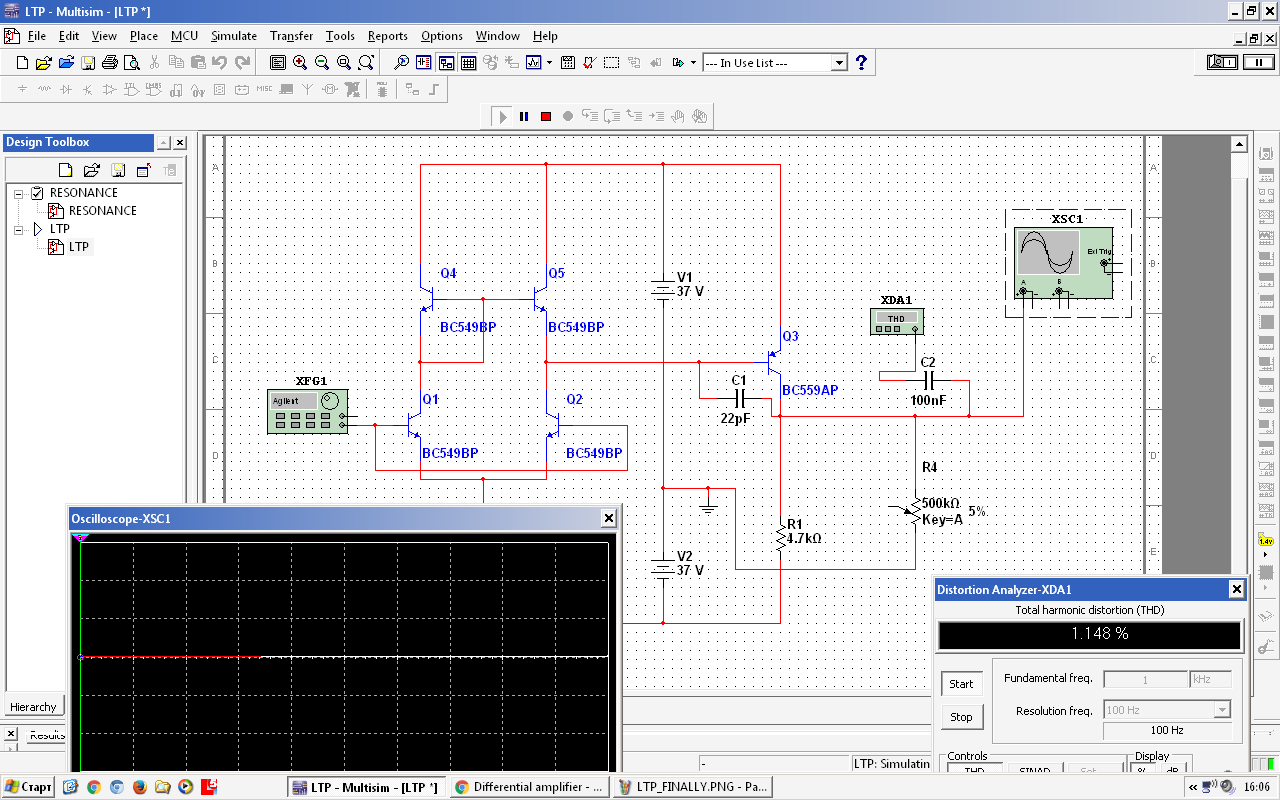Stop the simulation with red square
This screenshot has height=800, width=1280.
(546, 116)
